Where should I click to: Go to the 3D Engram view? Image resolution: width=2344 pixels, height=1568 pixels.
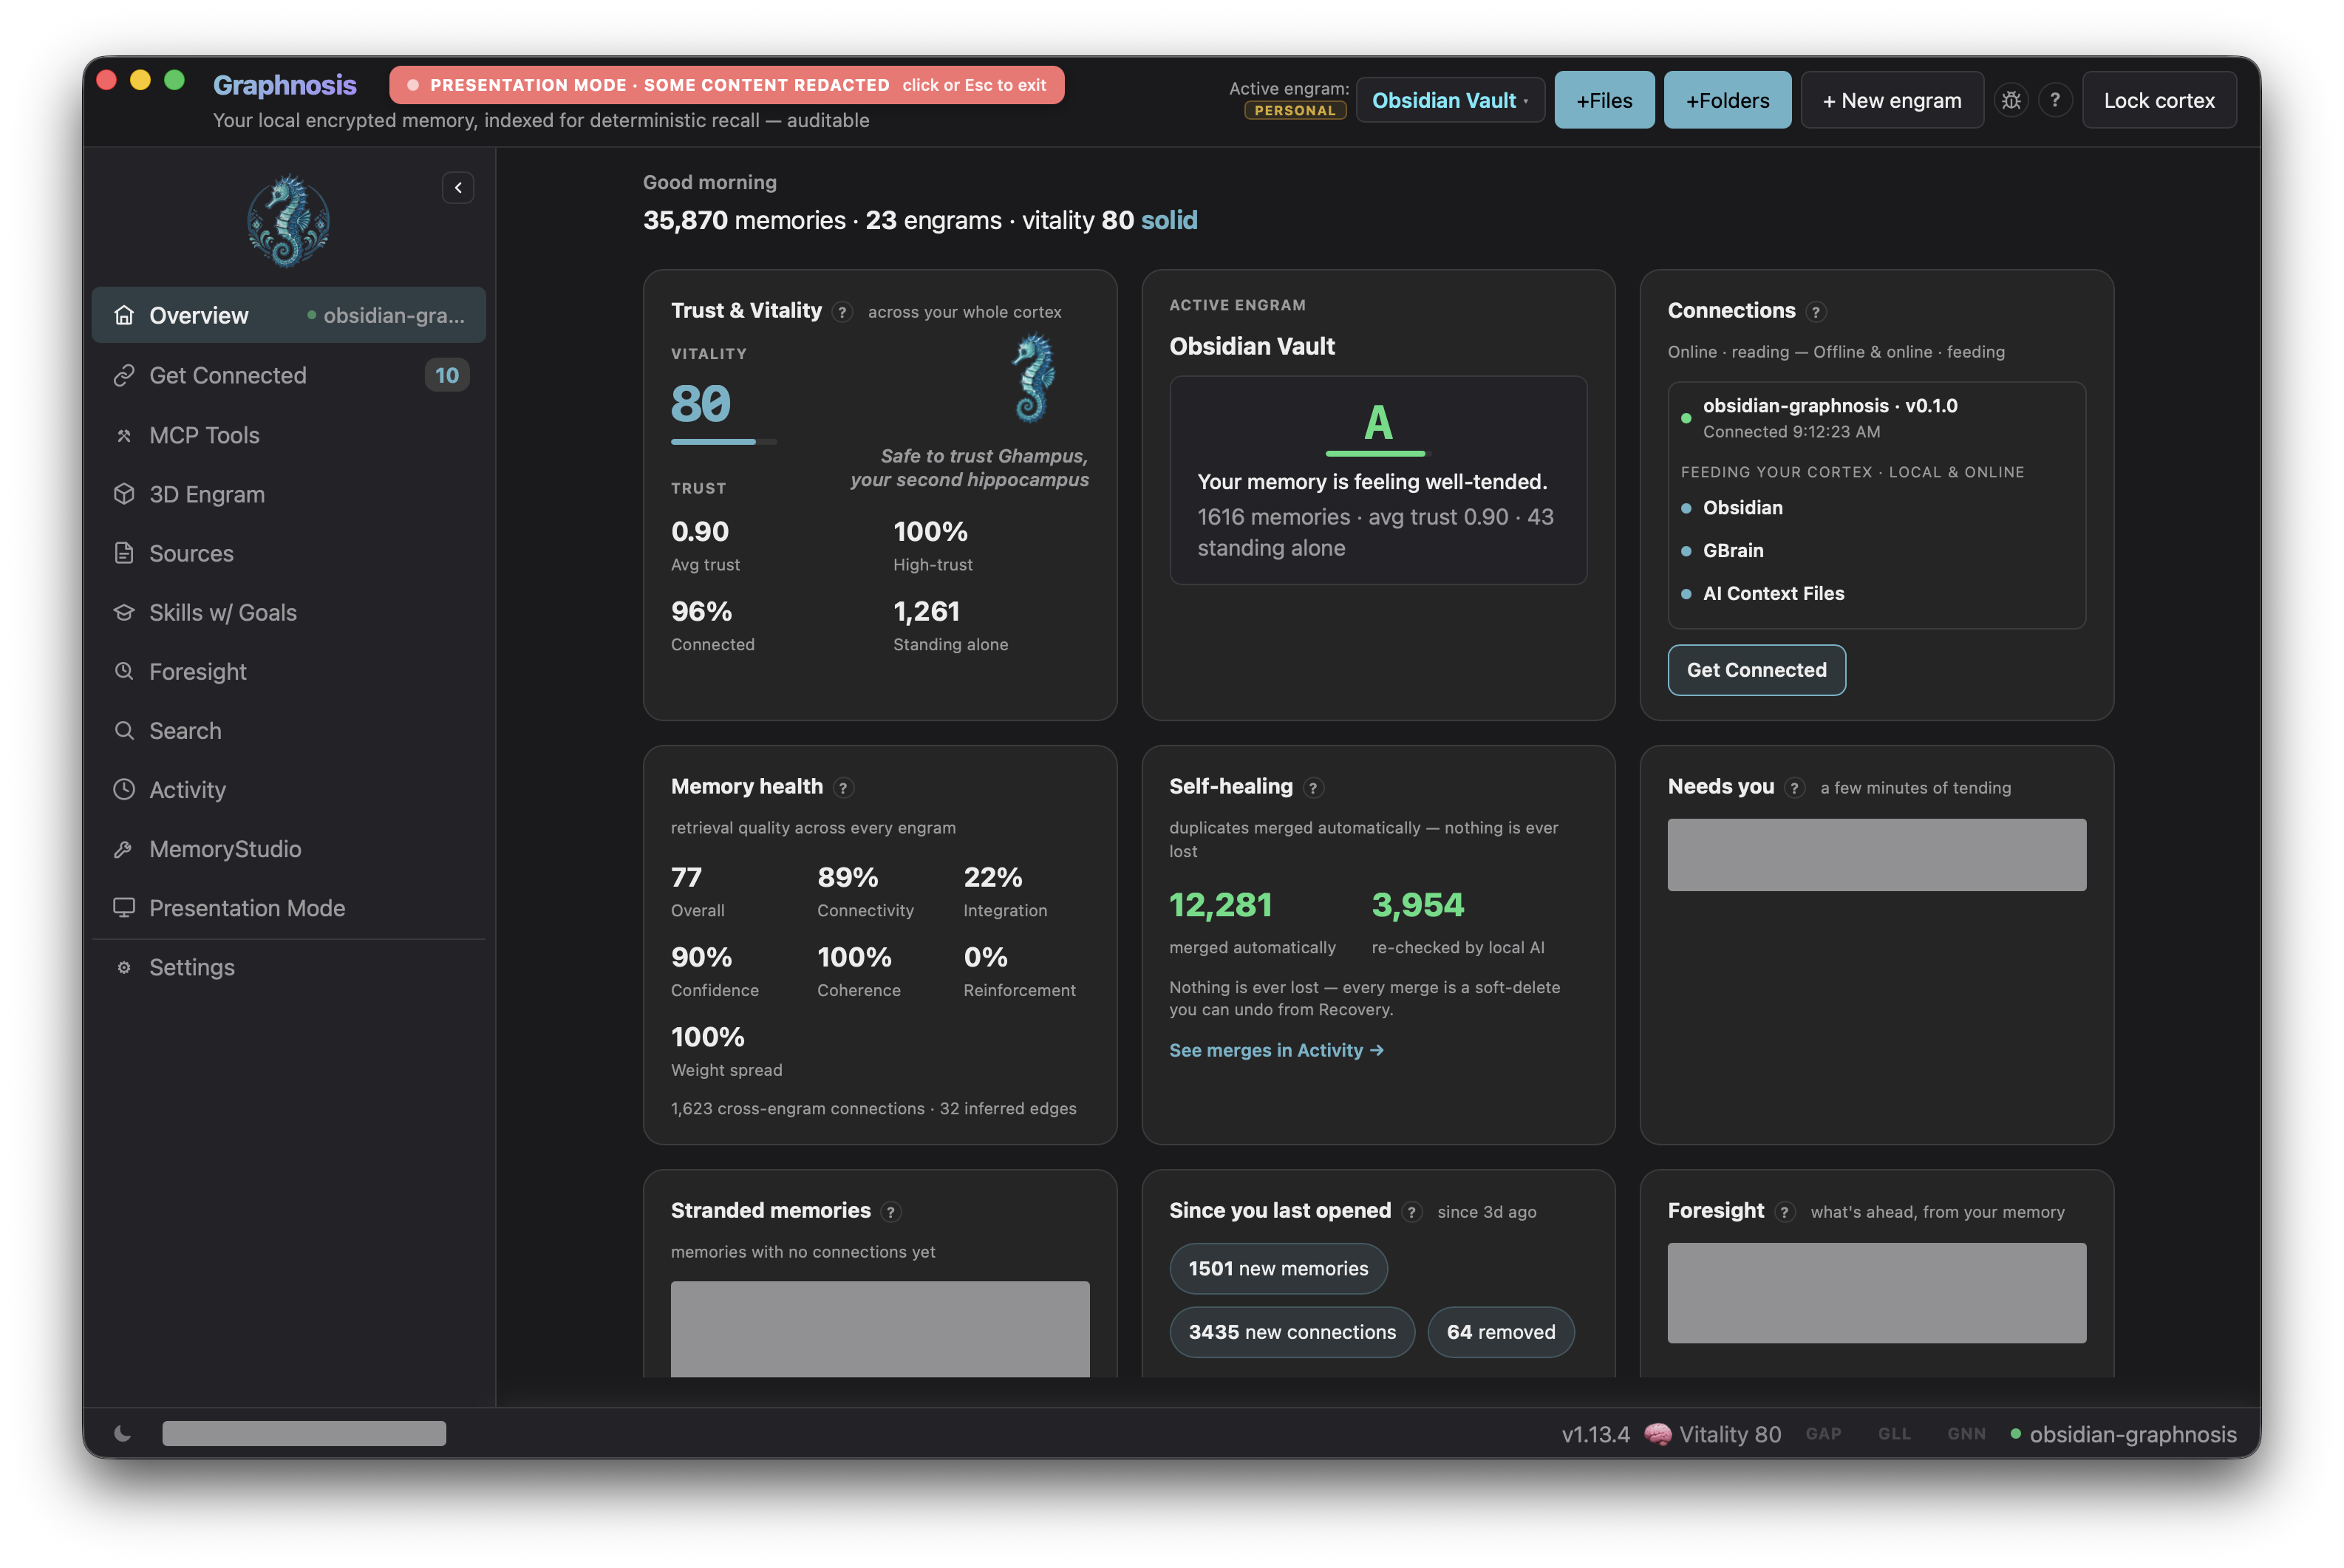click(x=288, y=494)
